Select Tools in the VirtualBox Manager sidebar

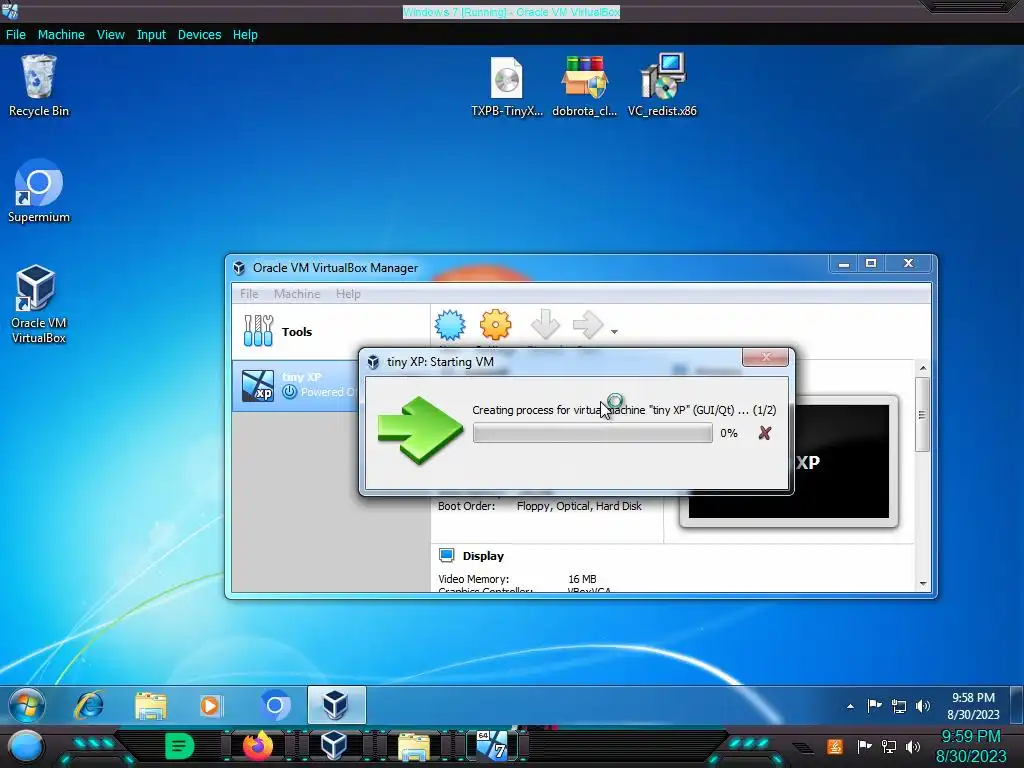point(330,332)
